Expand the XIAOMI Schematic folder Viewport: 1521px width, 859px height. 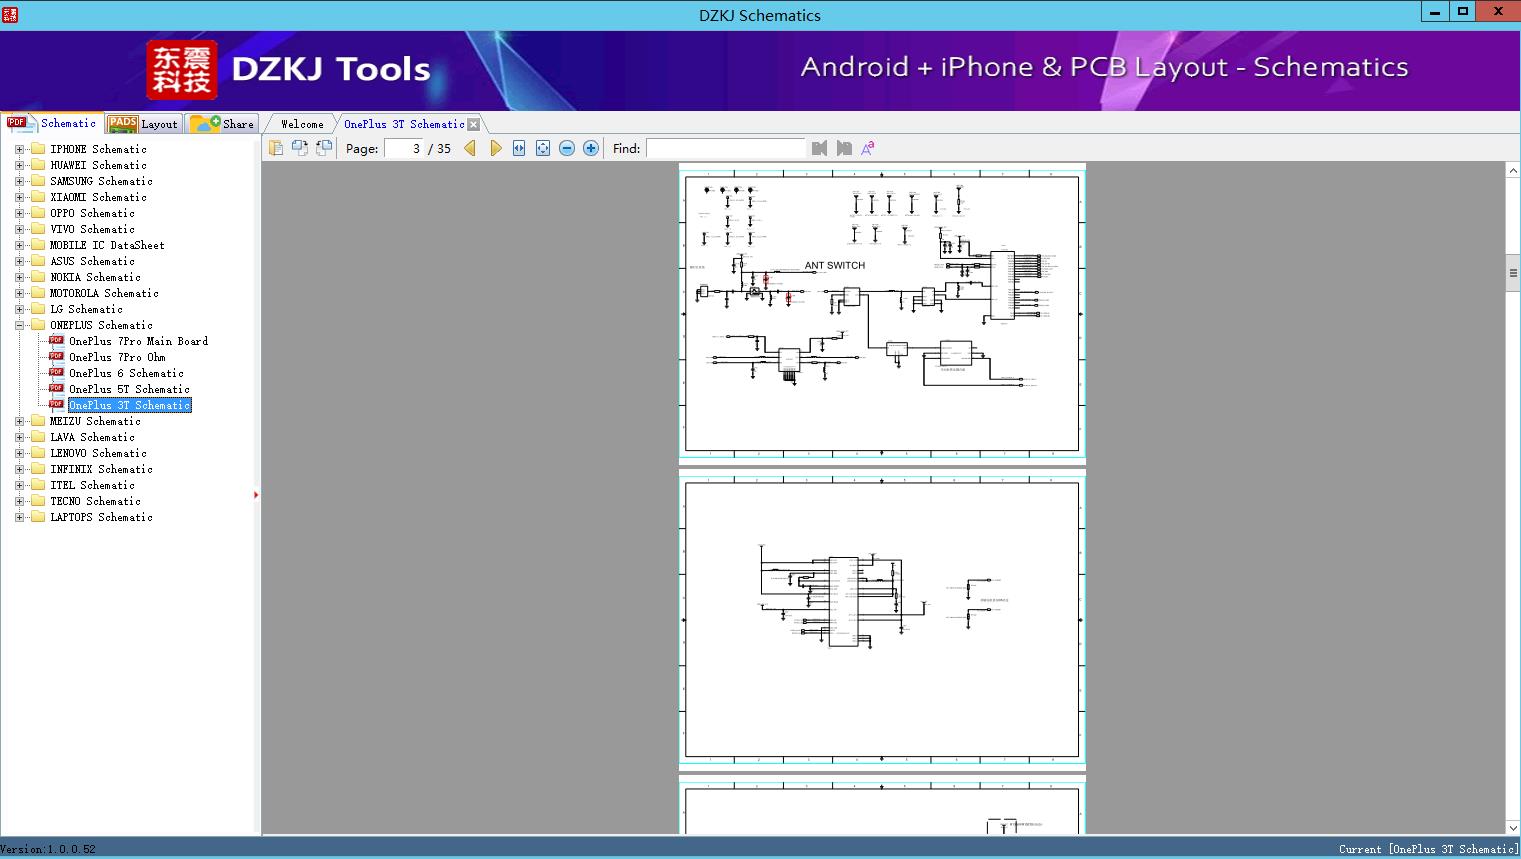point(19,197)
